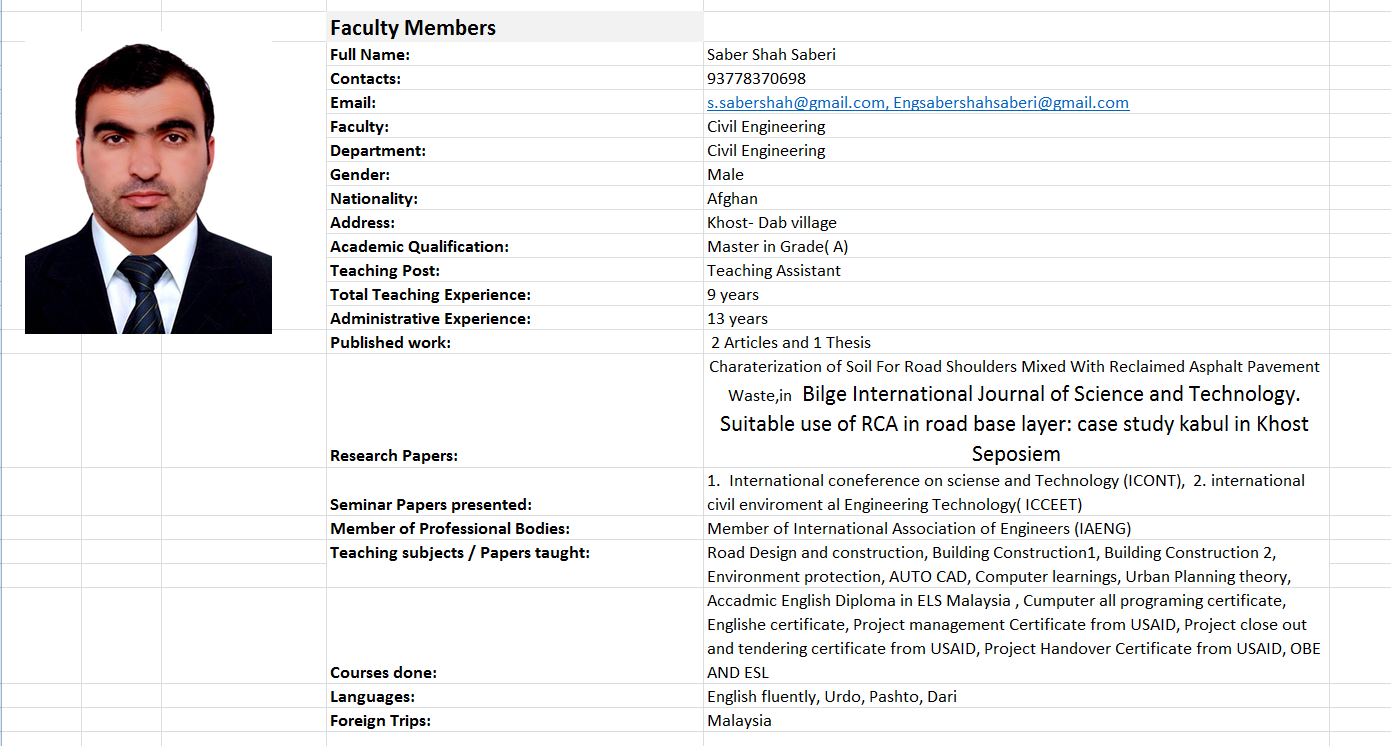
Task: Click the "Courses done:" label cell
Action: pos(515,636)
